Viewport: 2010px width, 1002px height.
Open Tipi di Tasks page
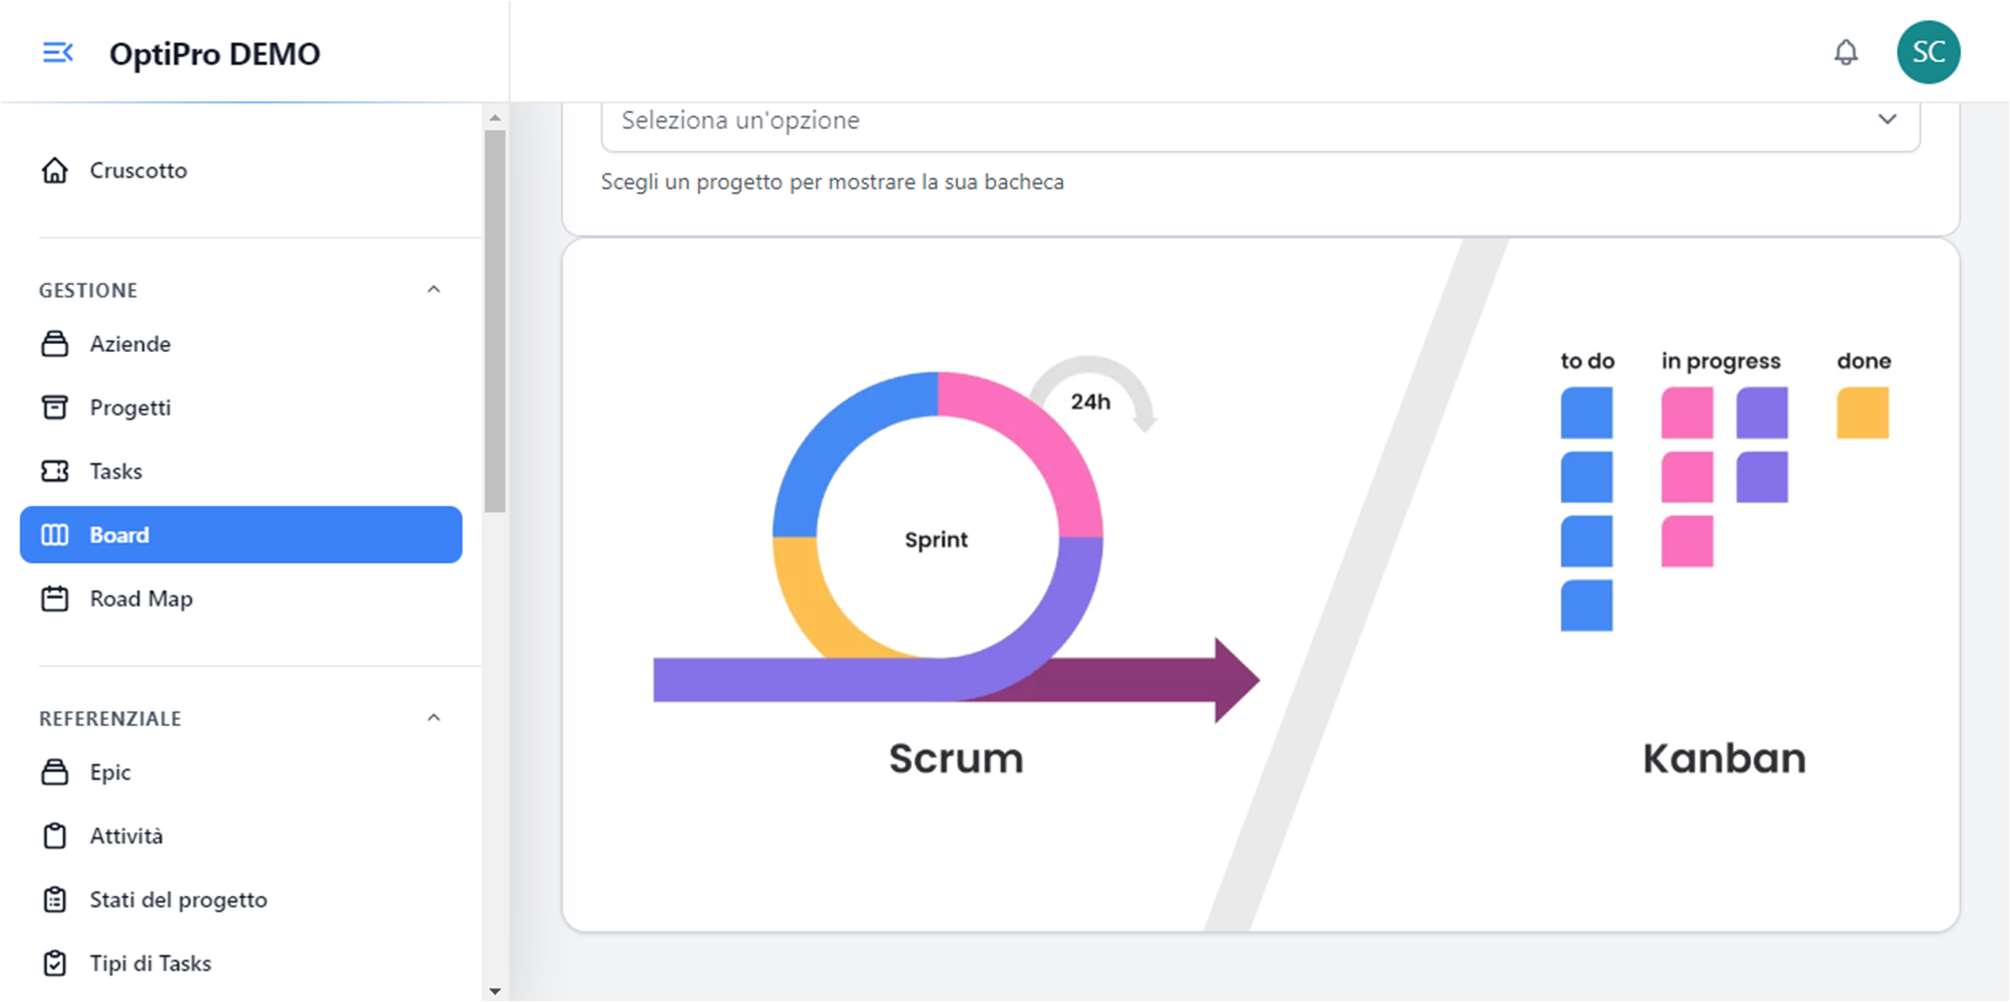[x=150, y=963]
